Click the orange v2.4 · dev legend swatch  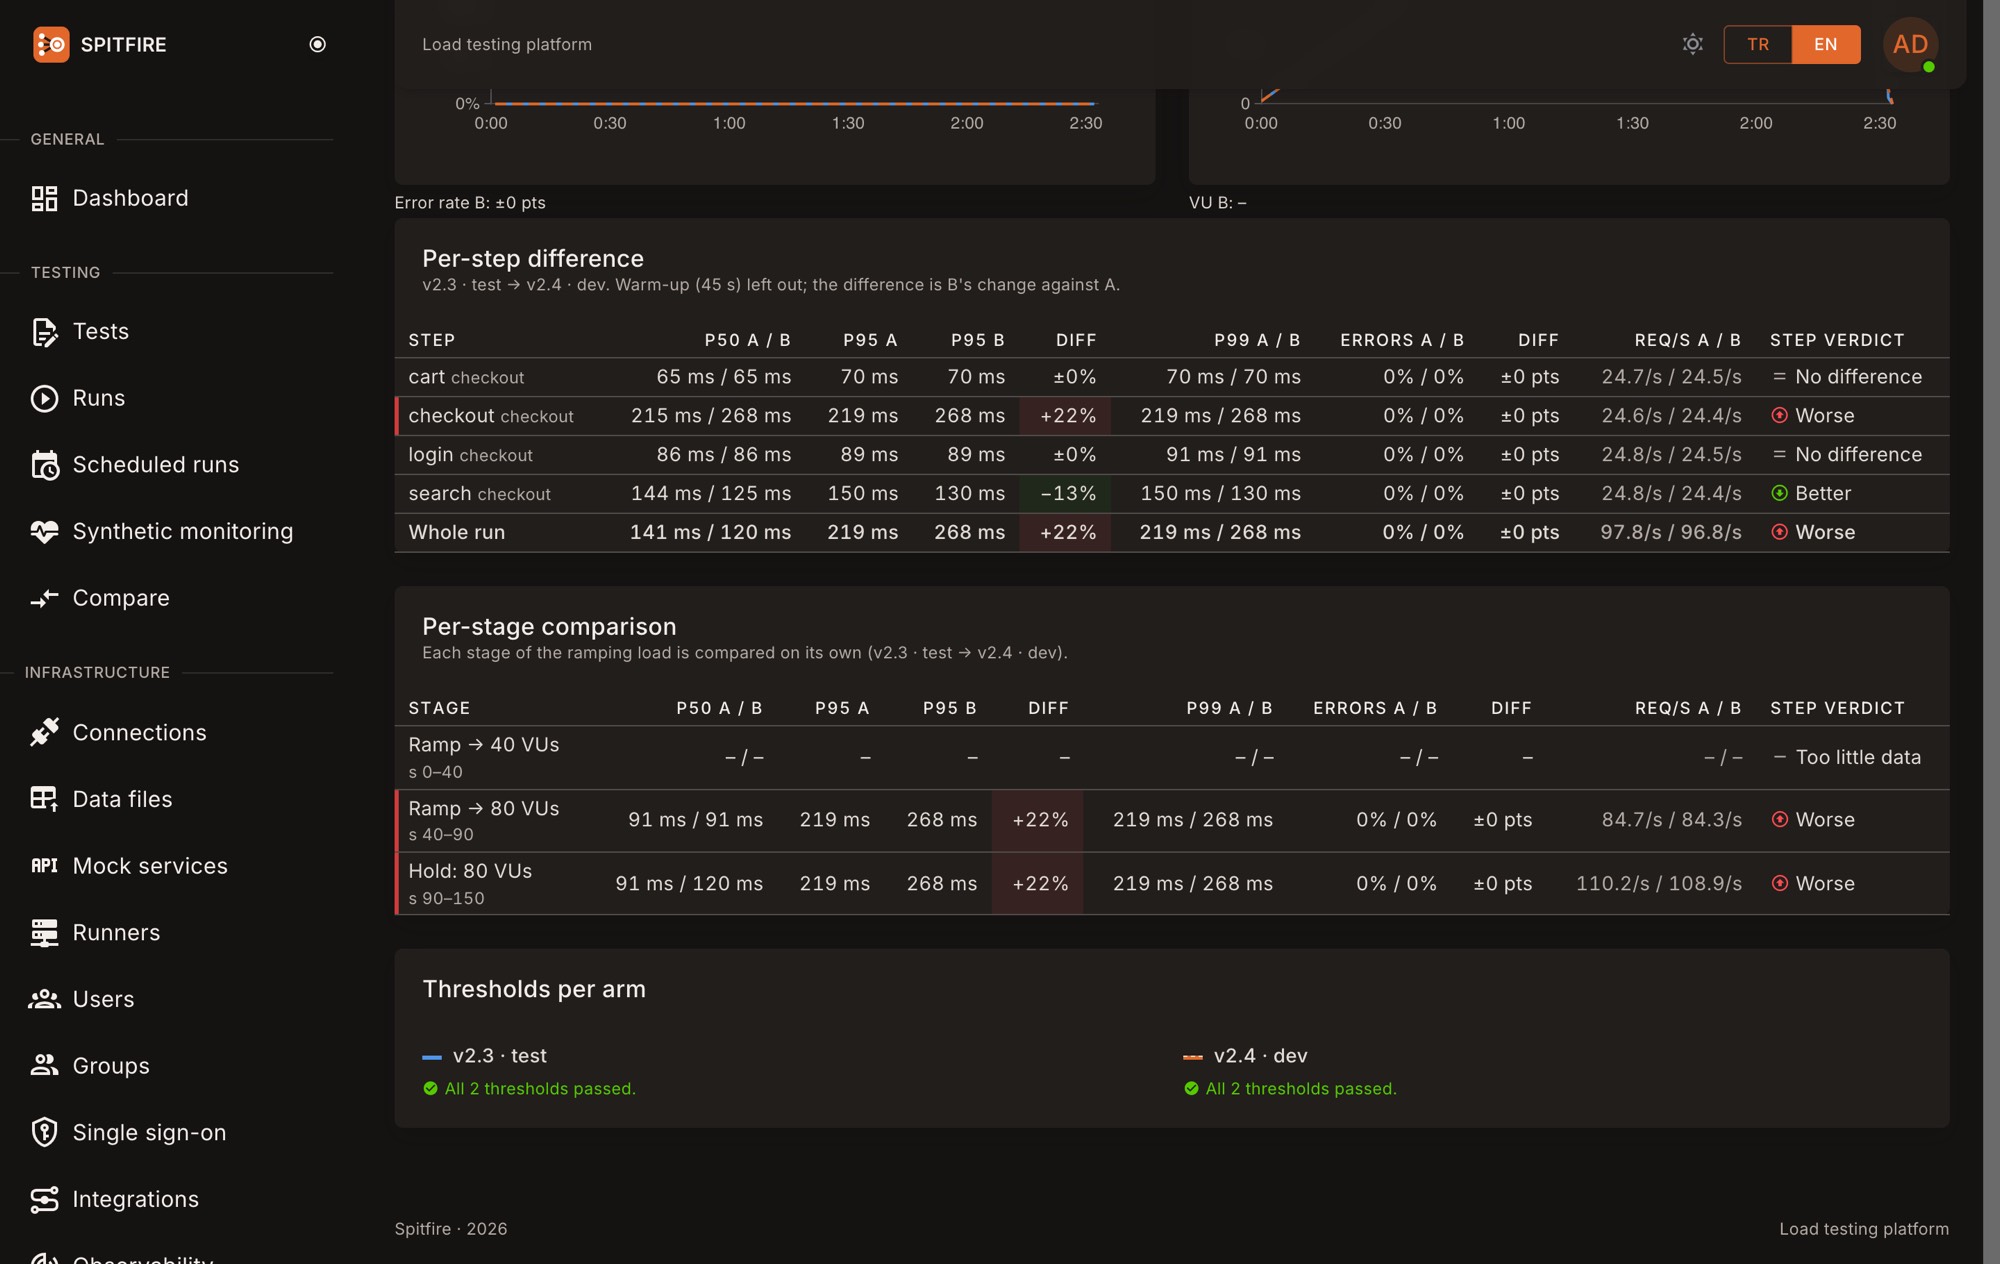(x=1193, y=1057)
